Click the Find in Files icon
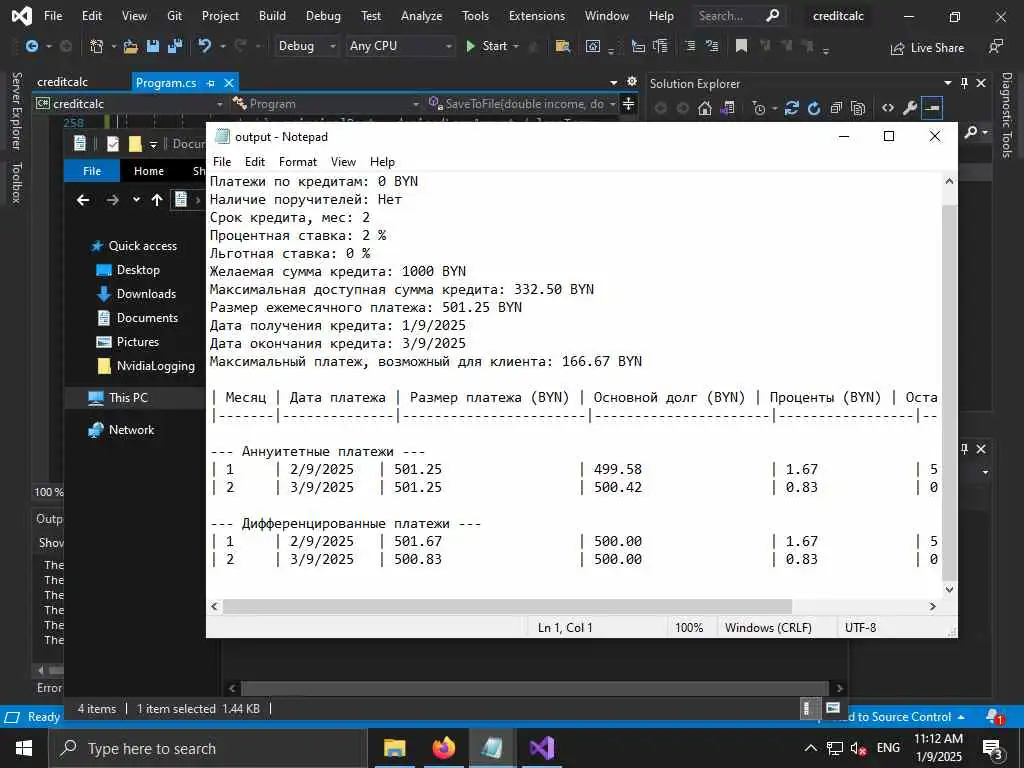 tap(562, 46)
